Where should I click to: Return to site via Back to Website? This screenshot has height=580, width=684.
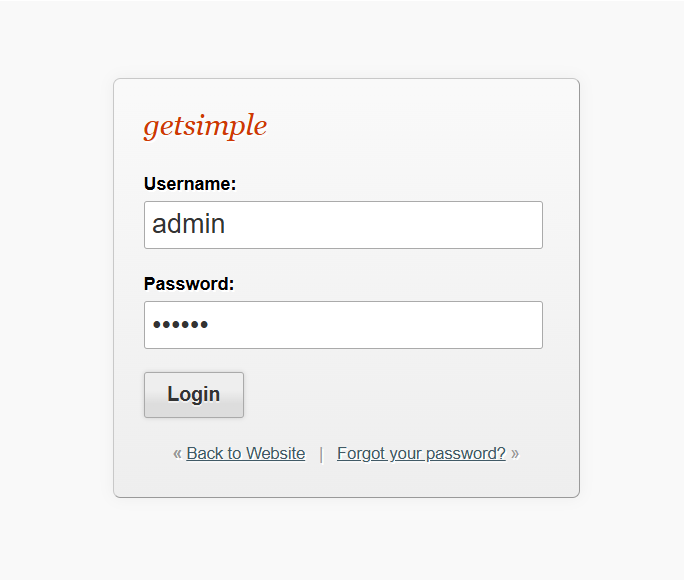click(245, 453)
